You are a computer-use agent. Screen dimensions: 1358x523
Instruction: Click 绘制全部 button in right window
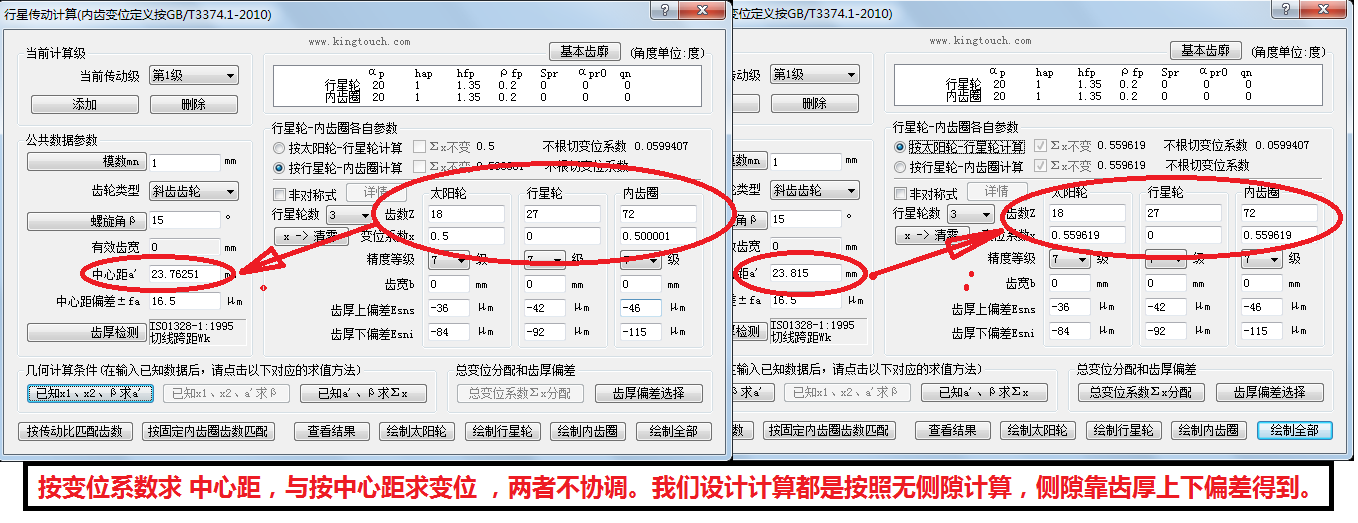(1295, 431)
